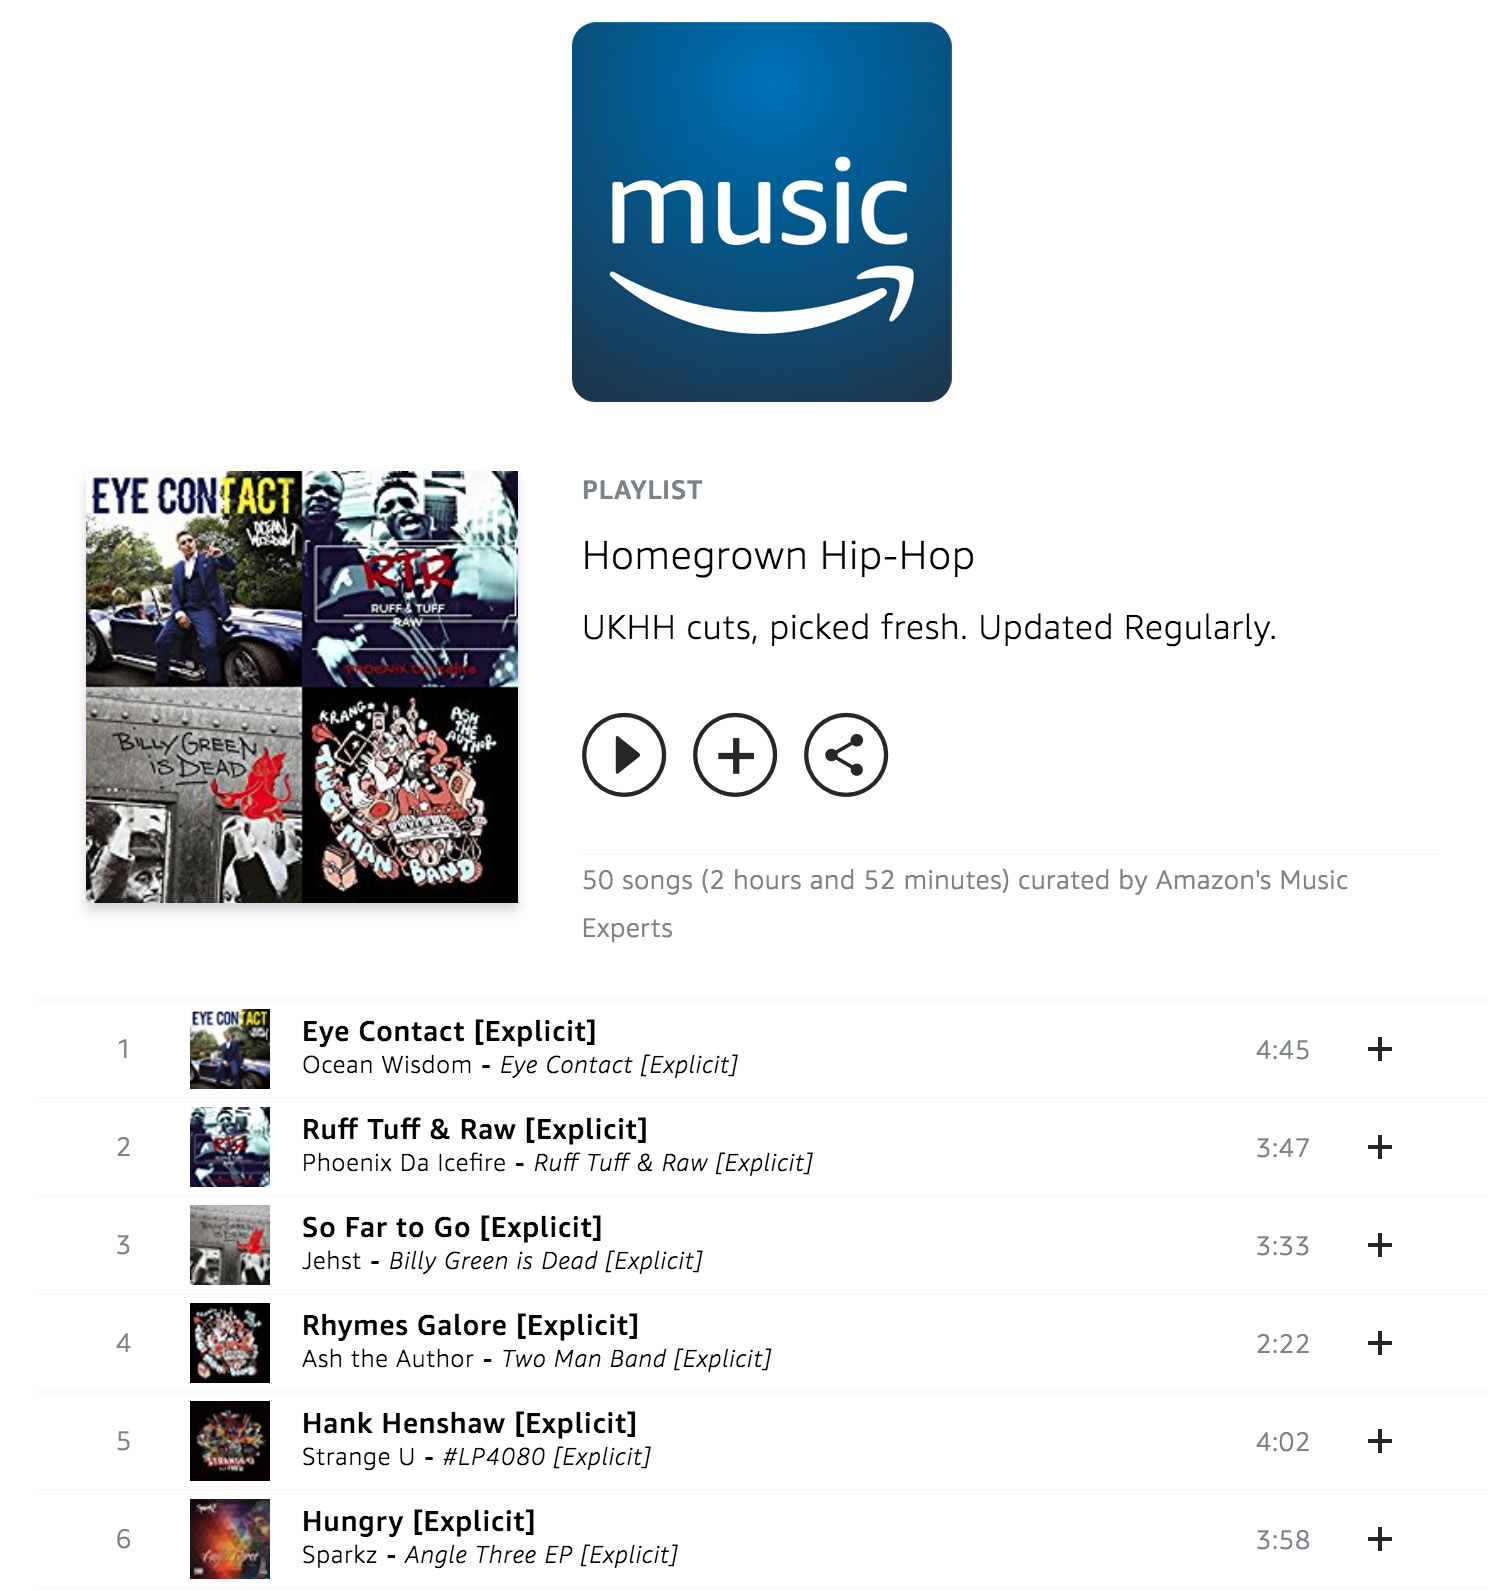Screen dimensions: 1512x1591
Task: Select Eye Contact album thumbnail in track list
Action: [230, 1049]
